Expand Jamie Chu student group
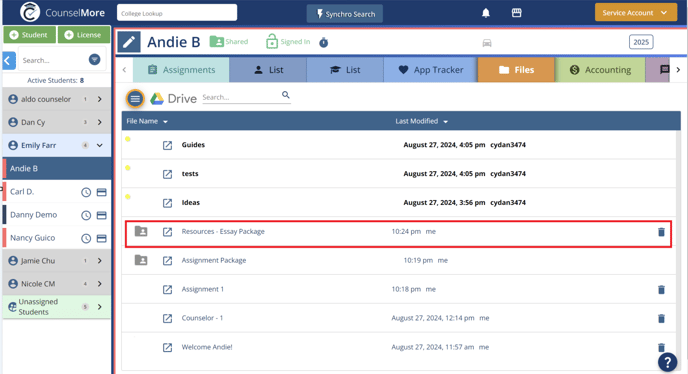Screen dimensions: 688x374 [x=100, y=261]
